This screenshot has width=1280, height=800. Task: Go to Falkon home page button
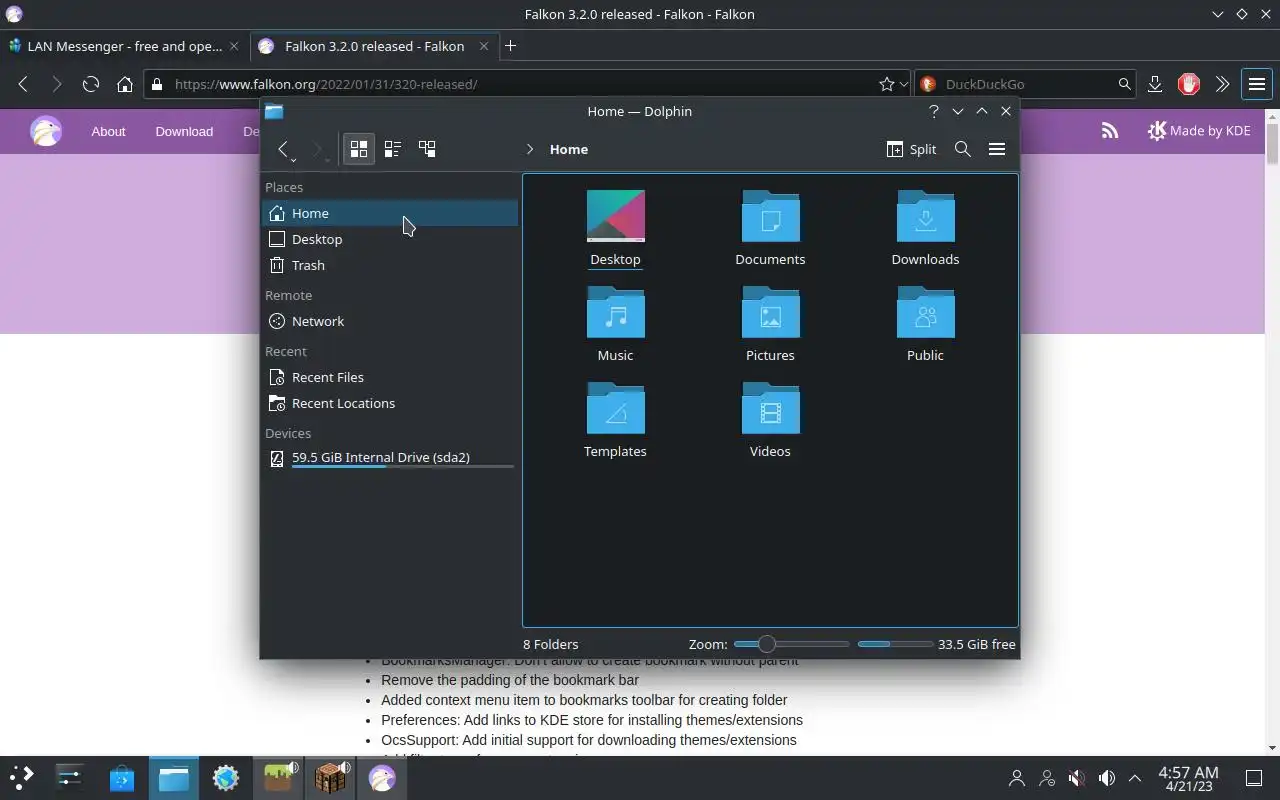click(125, 84)
